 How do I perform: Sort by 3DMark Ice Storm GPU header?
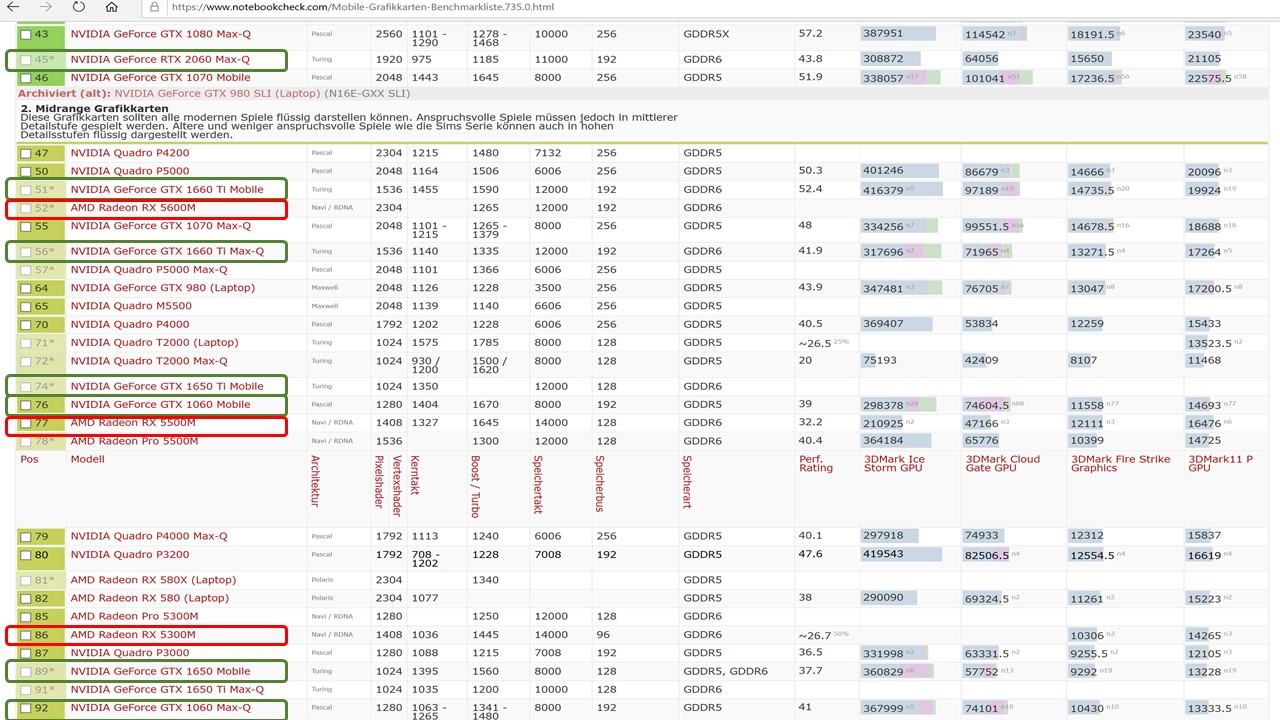pos(894,463)
